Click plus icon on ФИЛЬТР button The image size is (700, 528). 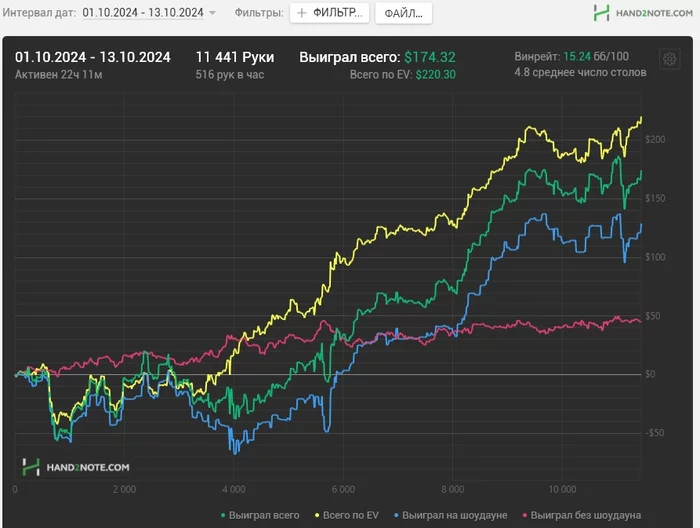click(x=302, y=13)
